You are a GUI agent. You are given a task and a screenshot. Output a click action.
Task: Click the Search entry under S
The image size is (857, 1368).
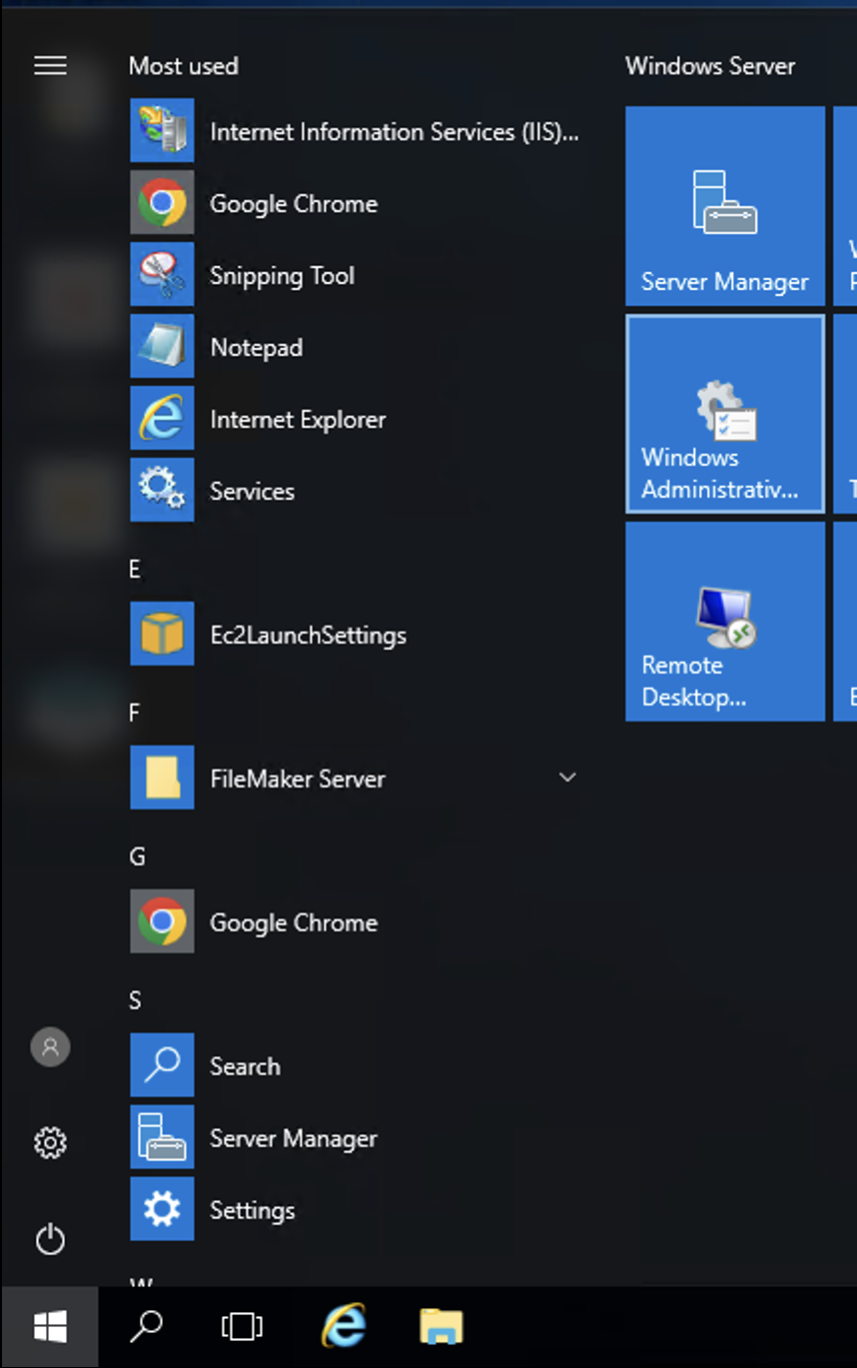(245, 1066)
